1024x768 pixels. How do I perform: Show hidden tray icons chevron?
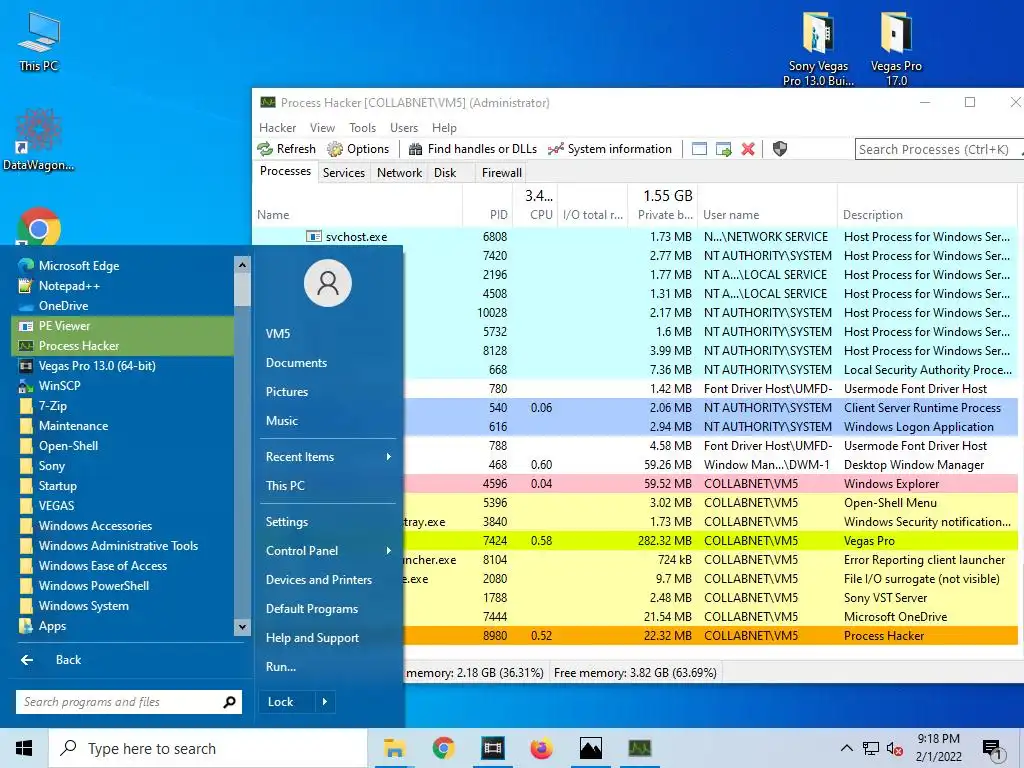point(846,748)
